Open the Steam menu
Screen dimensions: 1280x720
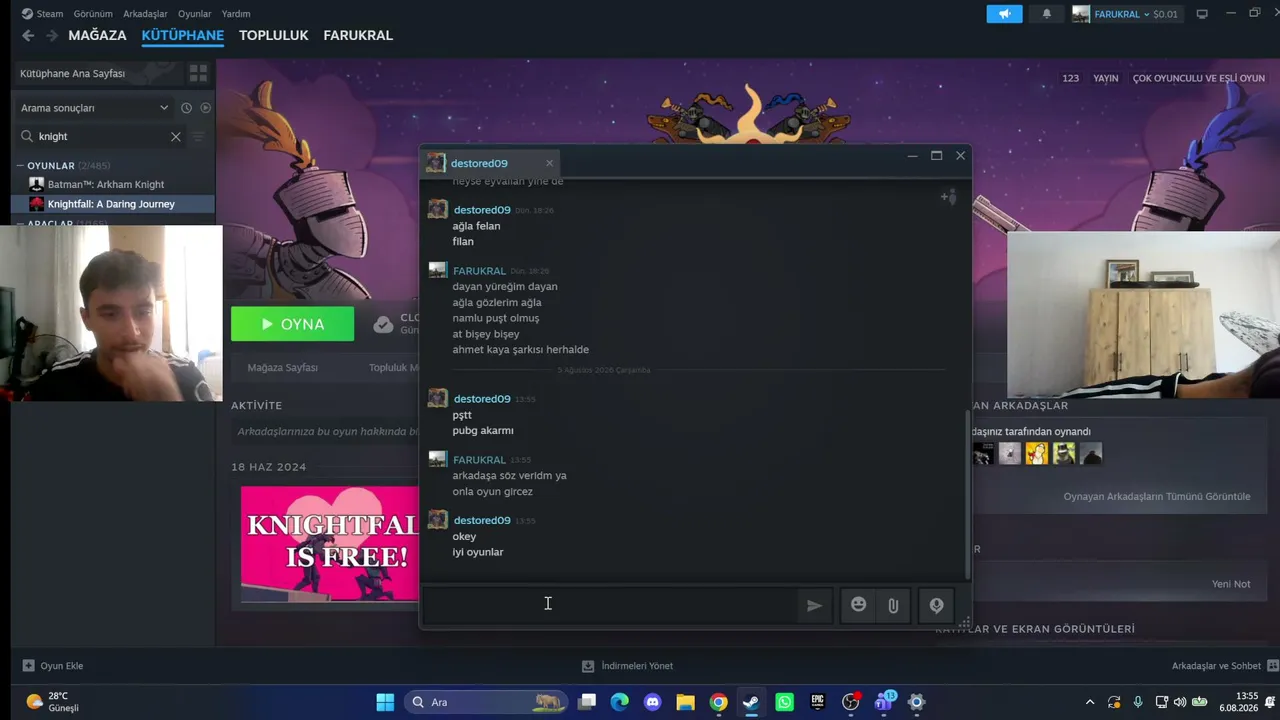pos(42,14)
